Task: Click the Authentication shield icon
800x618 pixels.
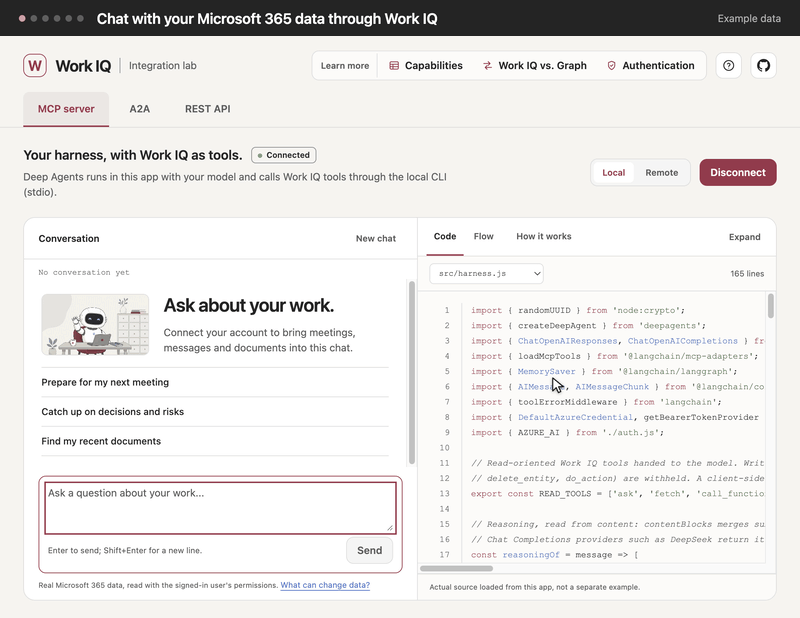Action: point(611,65)
